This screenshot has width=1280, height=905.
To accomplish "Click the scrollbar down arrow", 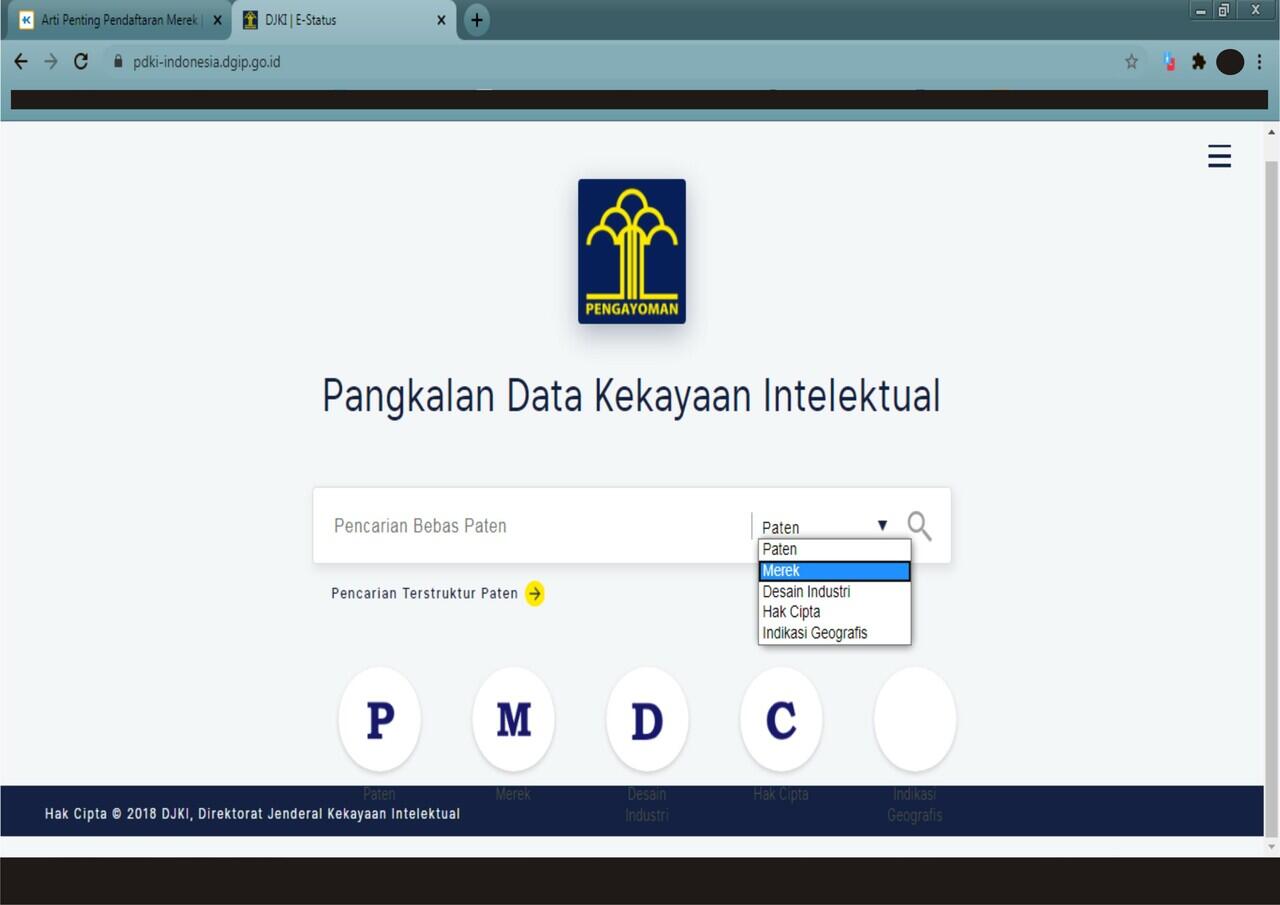I will [x=1272, y=847].
